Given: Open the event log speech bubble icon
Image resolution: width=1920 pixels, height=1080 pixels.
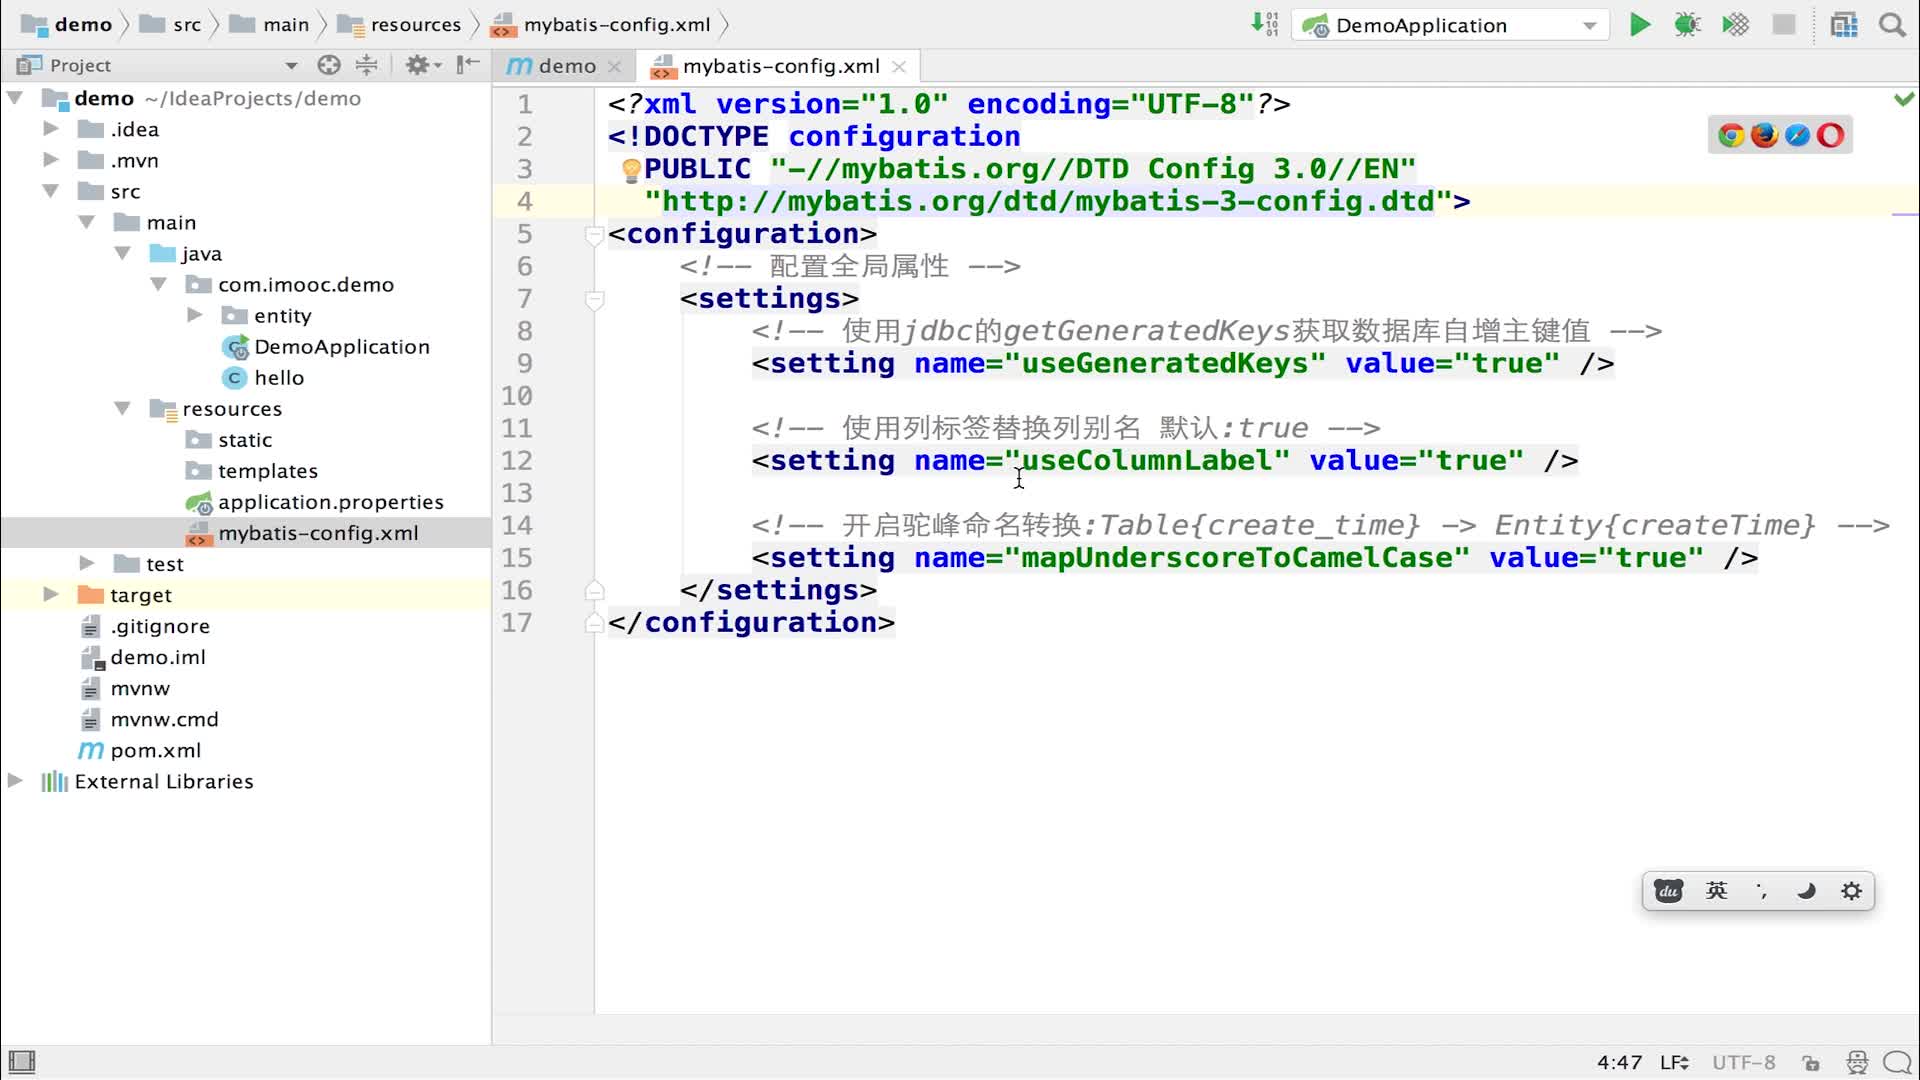Looking at the screenshot, I should pos(1897,1062).
